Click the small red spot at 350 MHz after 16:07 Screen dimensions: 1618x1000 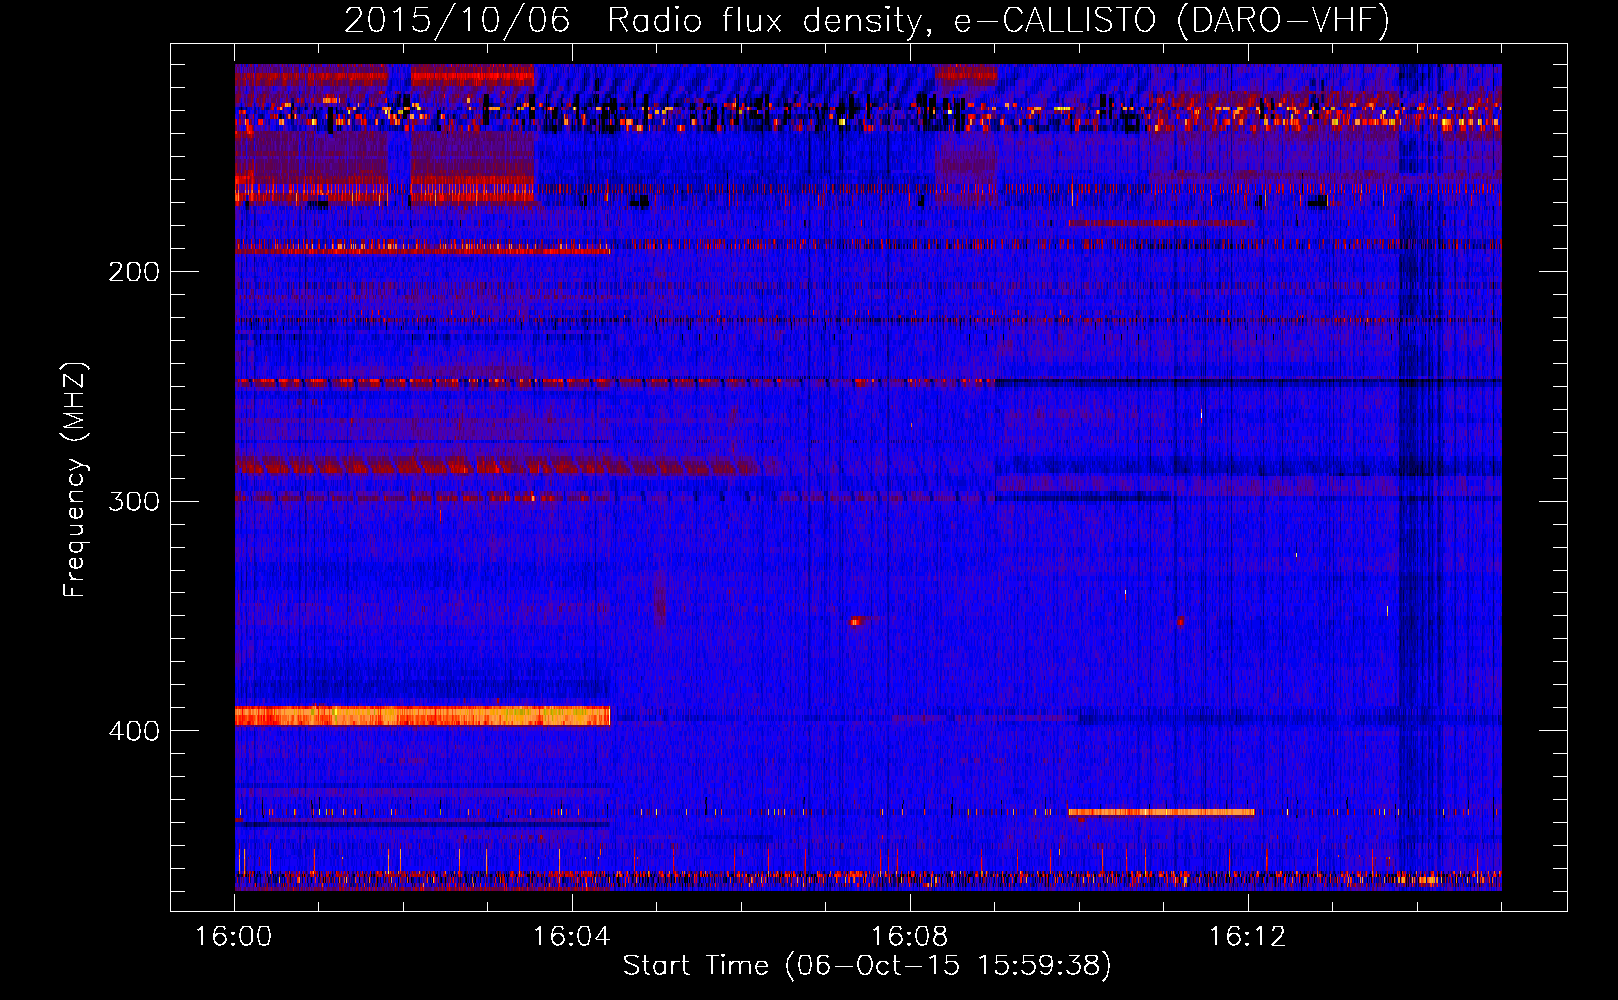[x=855, y=621]
